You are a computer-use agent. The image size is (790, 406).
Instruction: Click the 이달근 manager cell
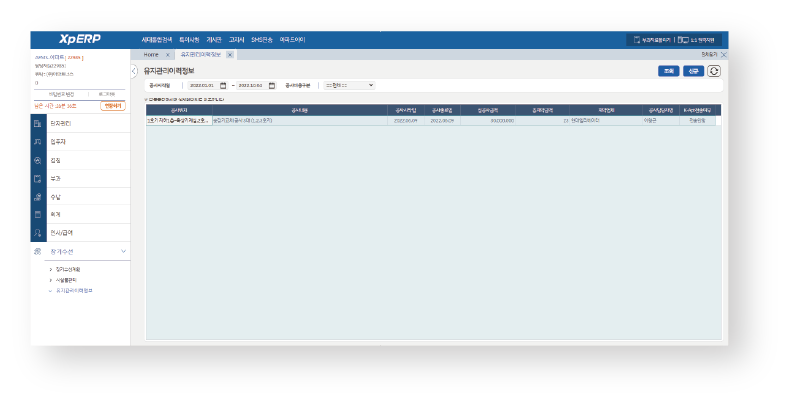[661, 121]
